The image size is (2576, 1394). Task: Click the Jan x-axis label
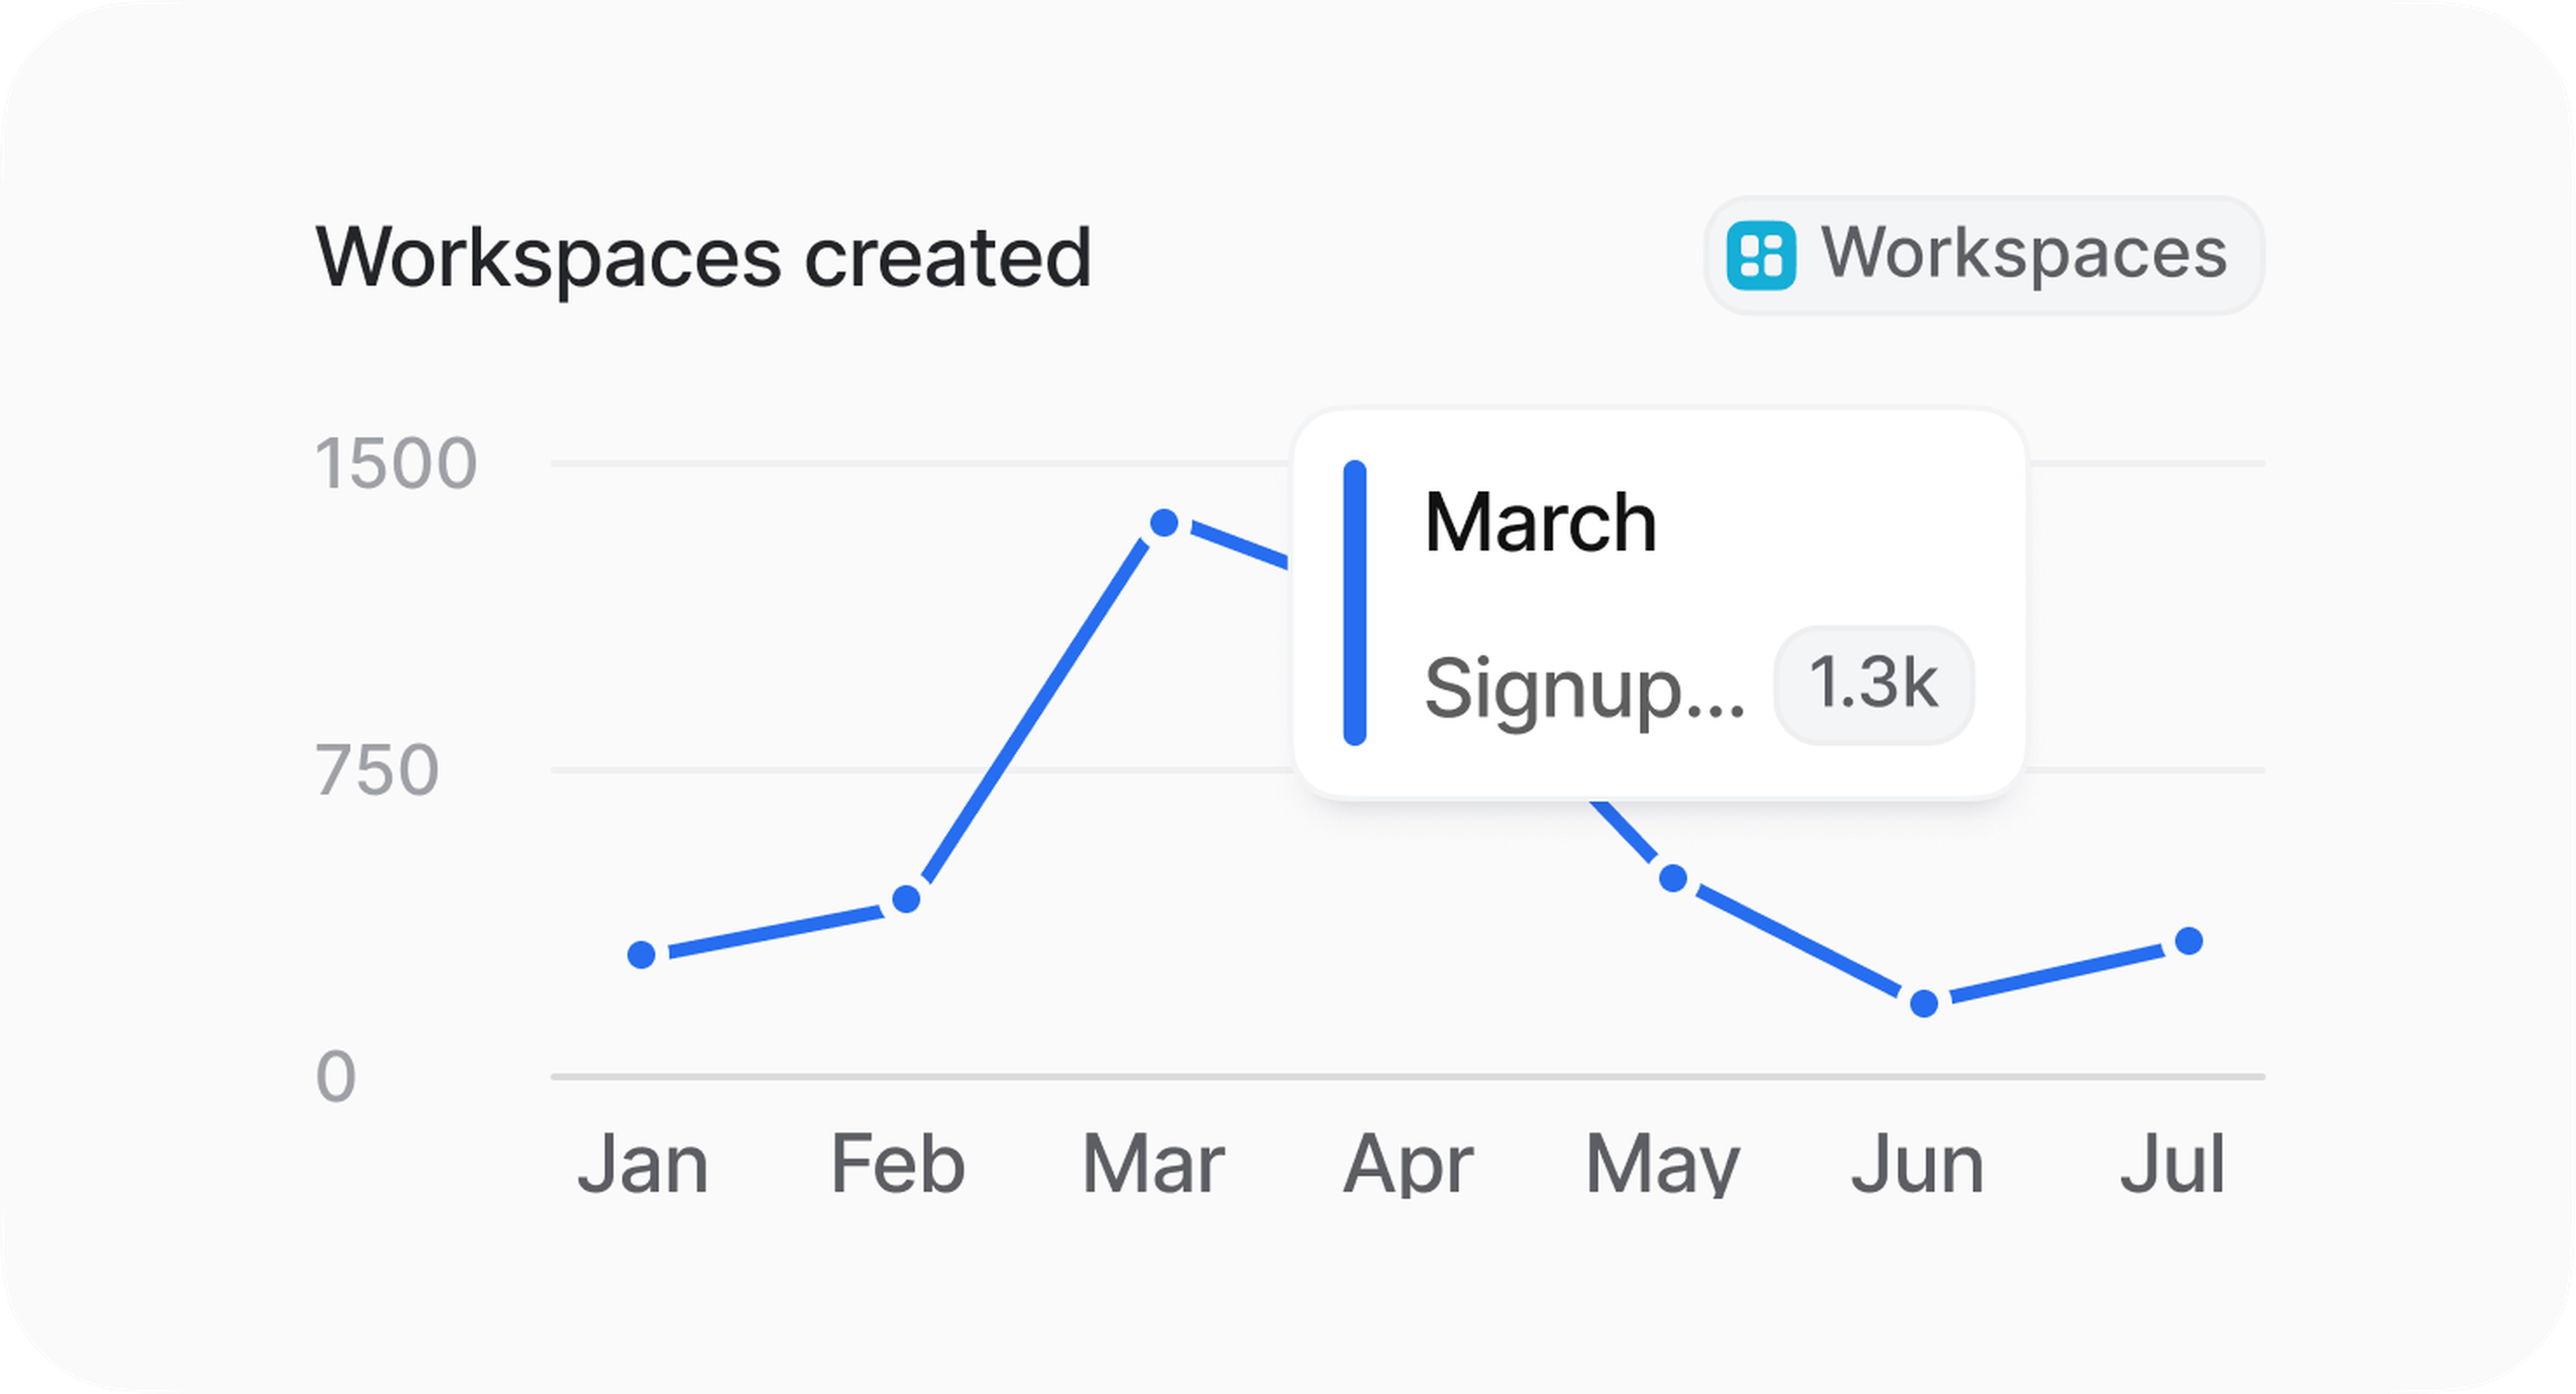pos(643,1164)
